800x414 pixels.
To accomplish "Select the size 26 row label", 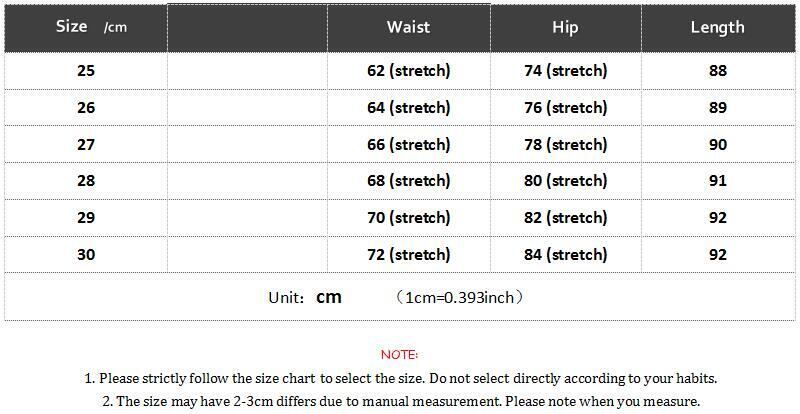I will (x=86, y=108).
